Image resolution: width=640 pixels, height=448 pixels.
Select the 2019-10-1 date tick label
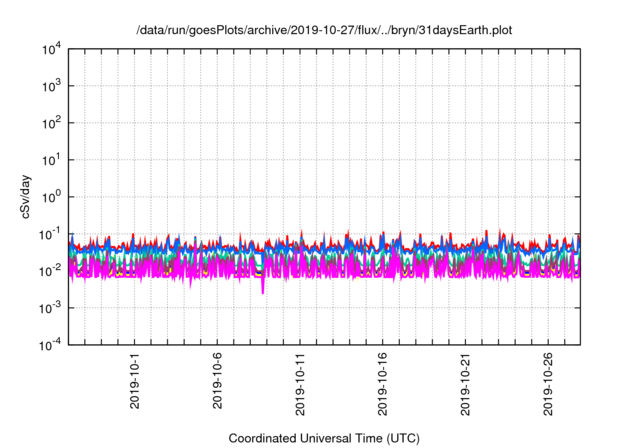pos(135,381)
